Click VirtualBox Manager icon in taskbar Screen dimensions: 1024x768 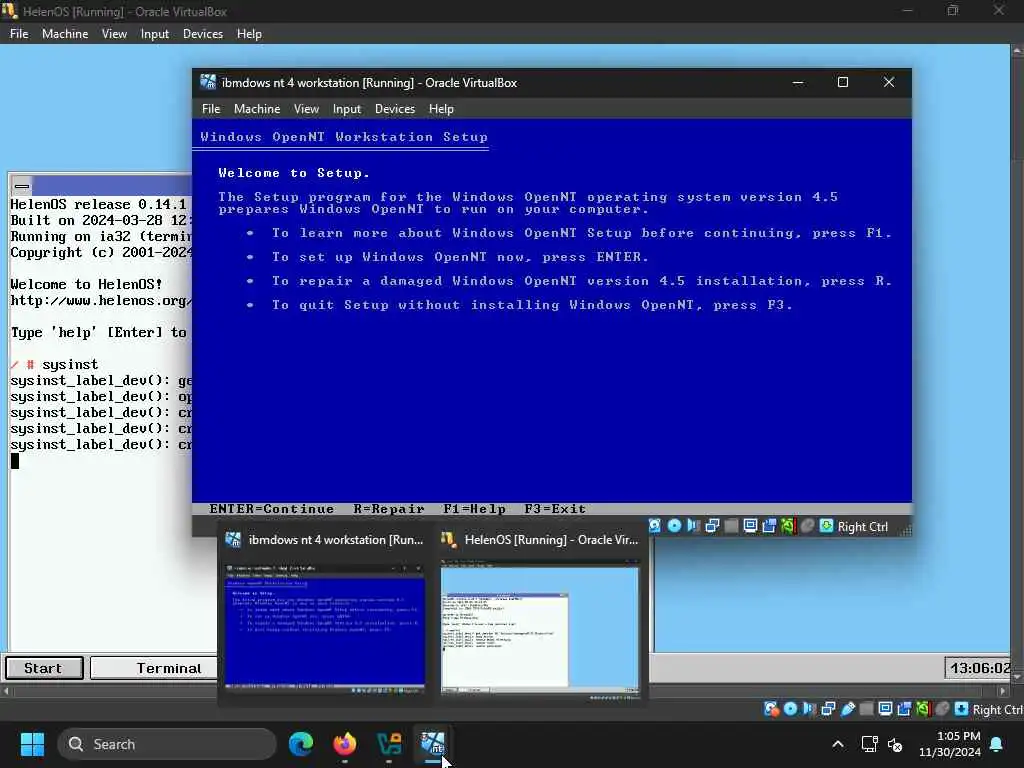pos(389,743)
